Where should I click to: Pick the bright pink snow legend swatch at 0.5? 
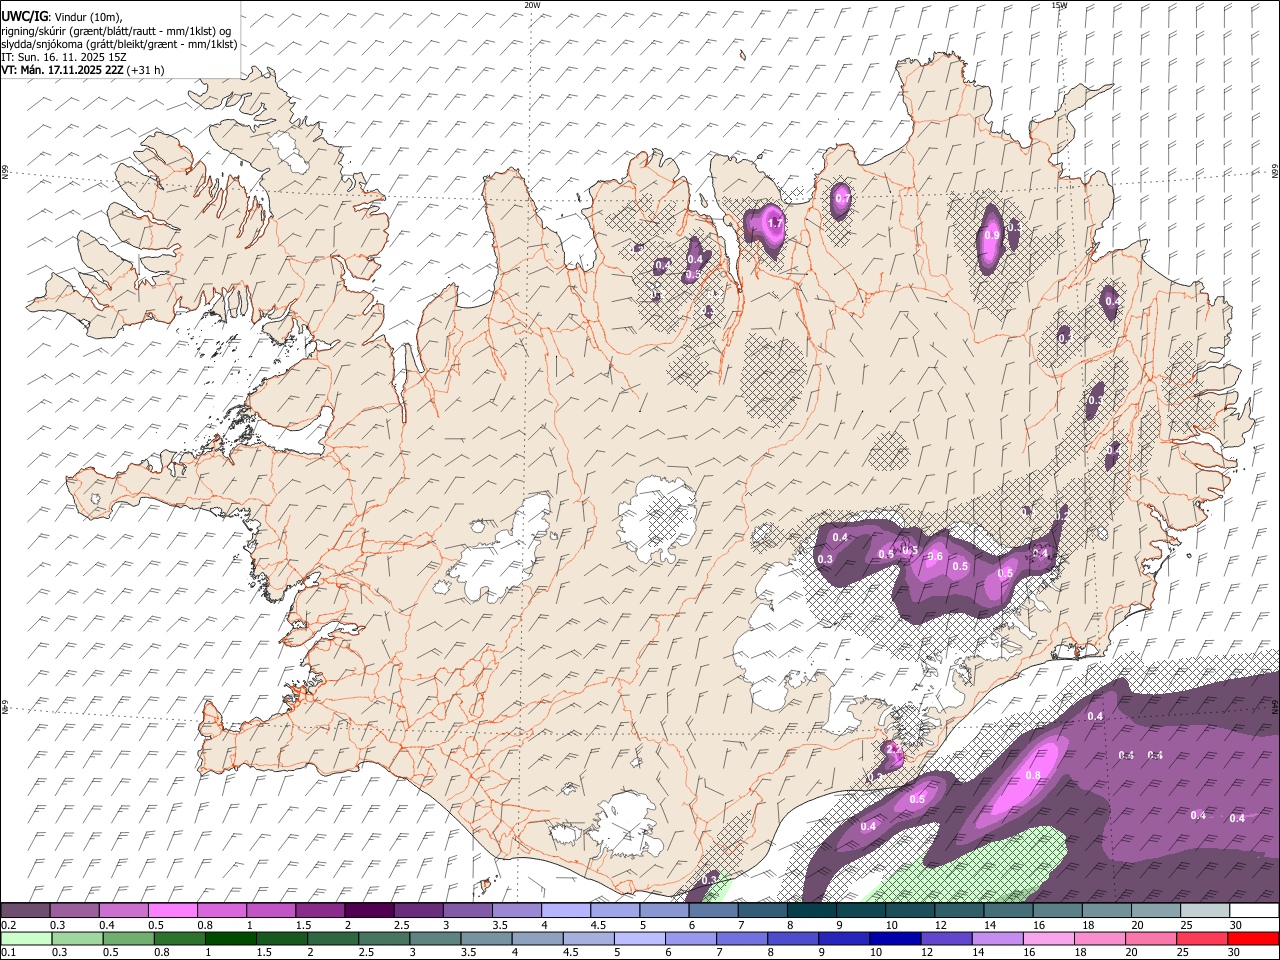172,910
